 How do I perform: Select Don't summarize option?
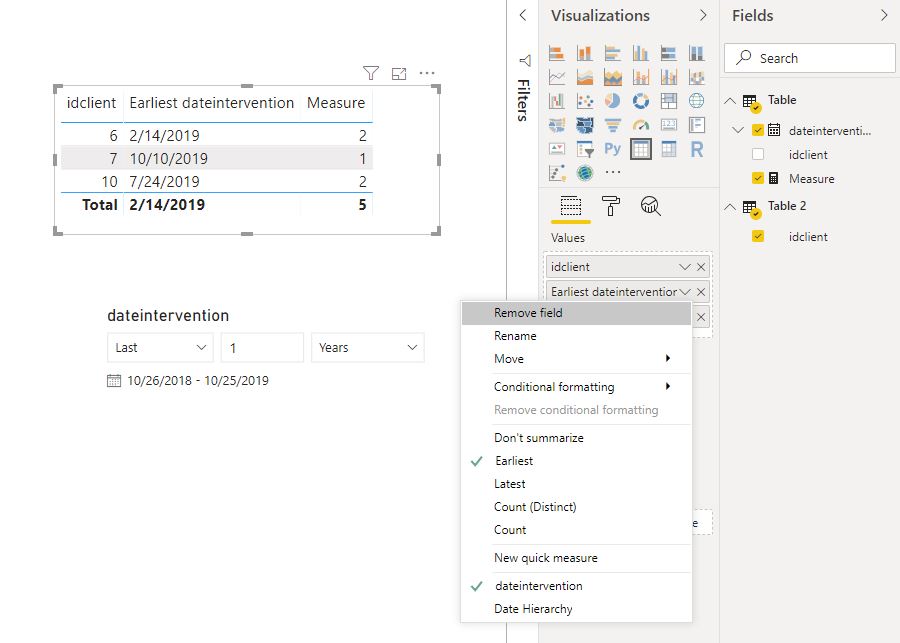(x=576, y=437)
